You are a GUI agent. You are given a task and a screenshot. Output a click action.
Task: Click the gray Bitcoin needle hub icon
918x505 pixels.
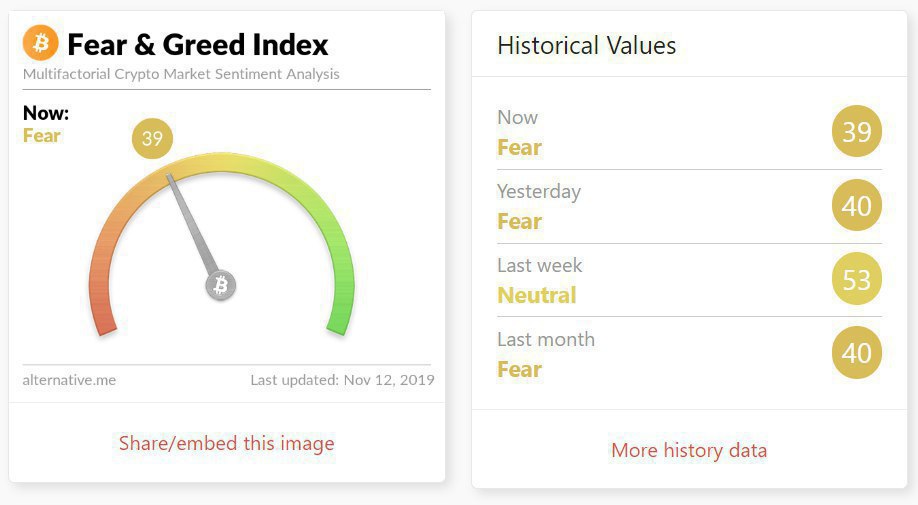(221, 286)
